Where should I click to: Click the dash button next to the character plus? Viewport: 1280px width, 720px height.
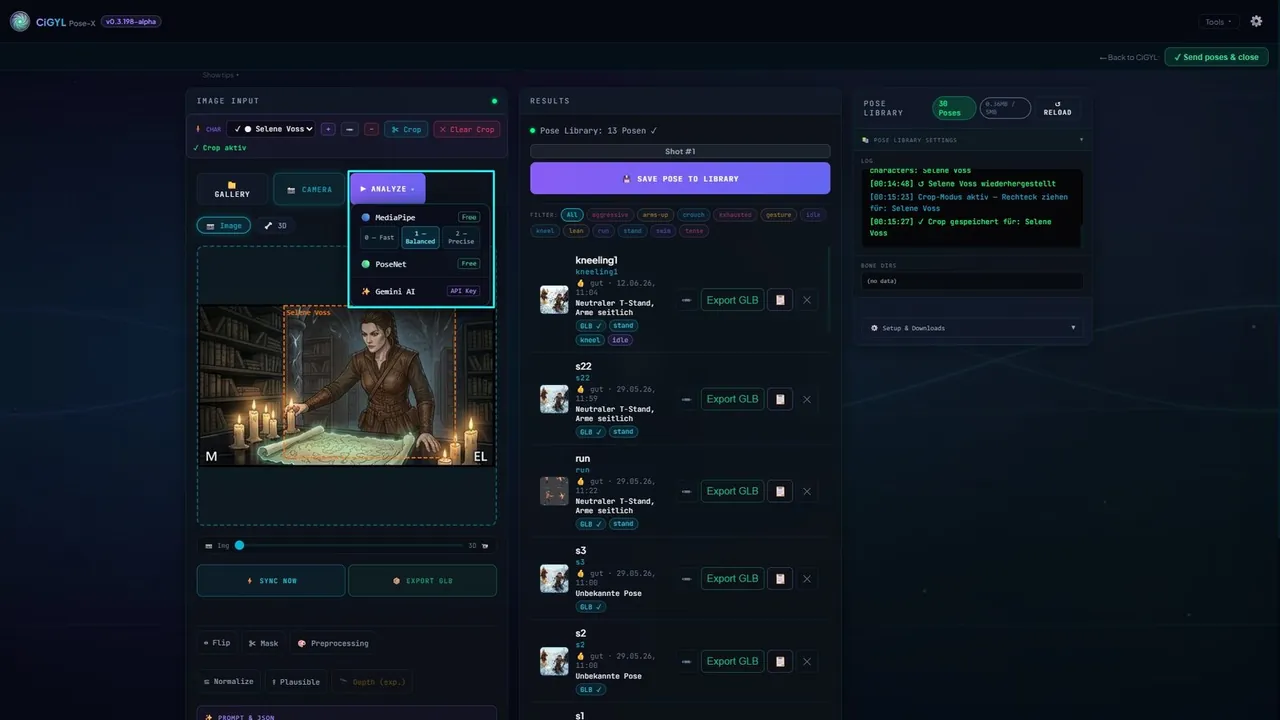tap(350, 129)
